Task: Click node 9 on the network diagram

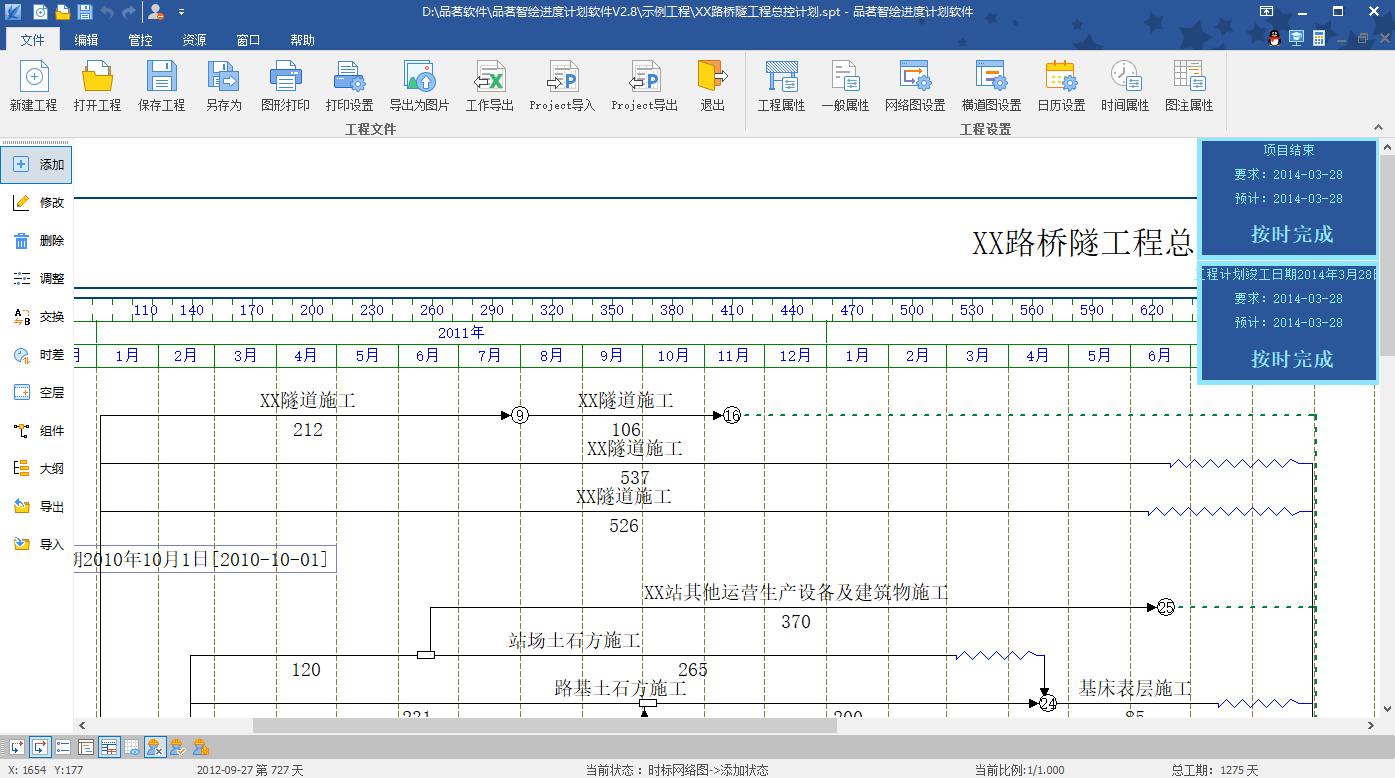Action: pos(519,415)
